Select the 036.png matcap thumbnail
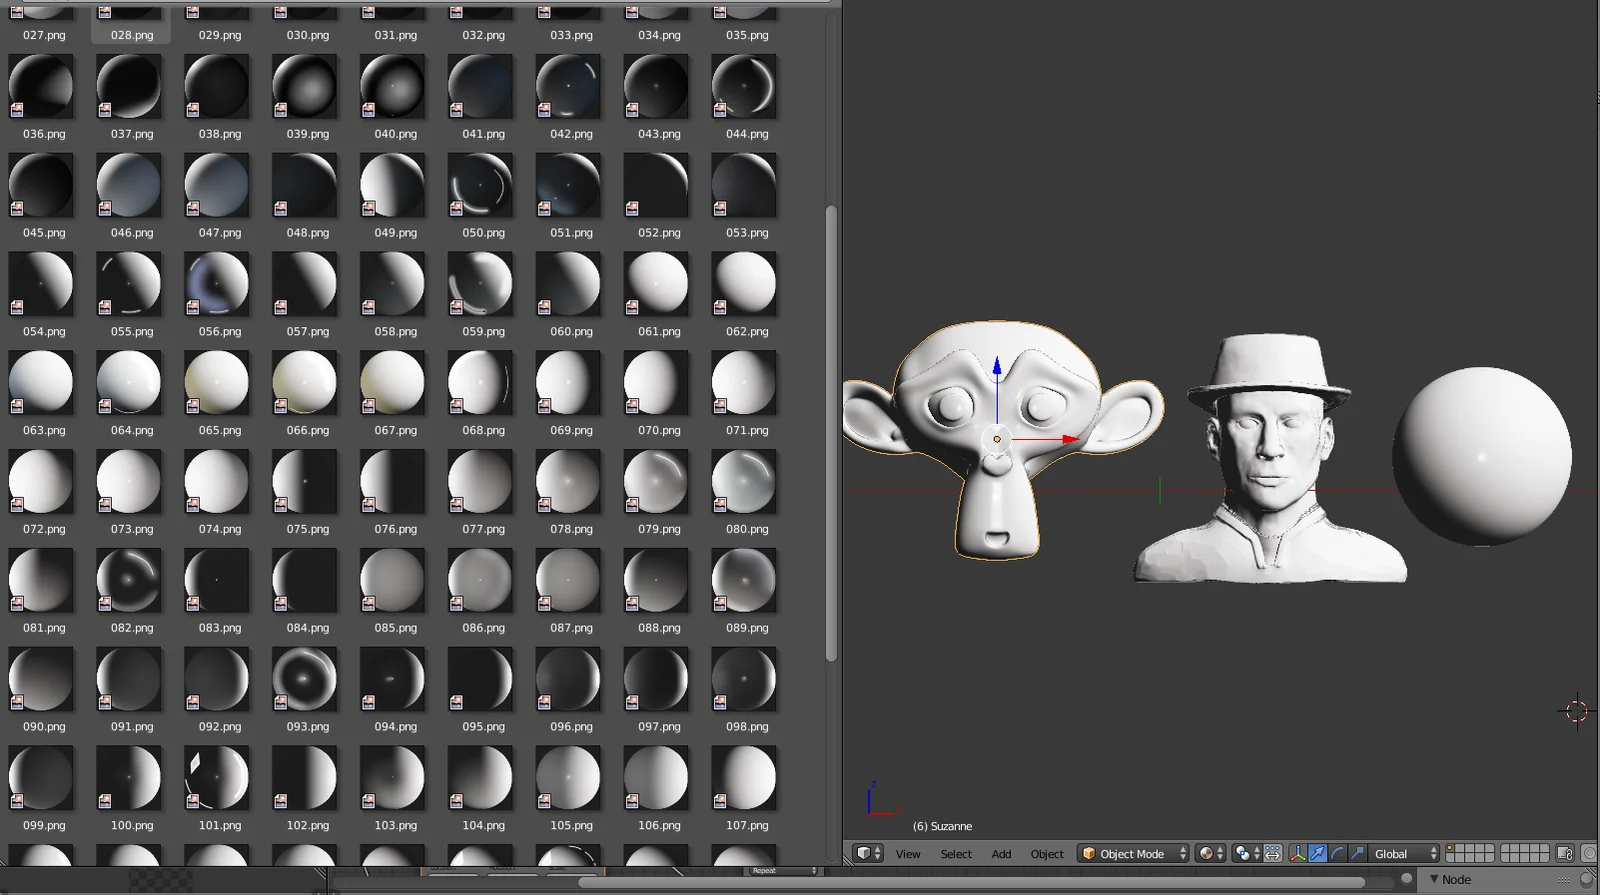 coord(41,87)
